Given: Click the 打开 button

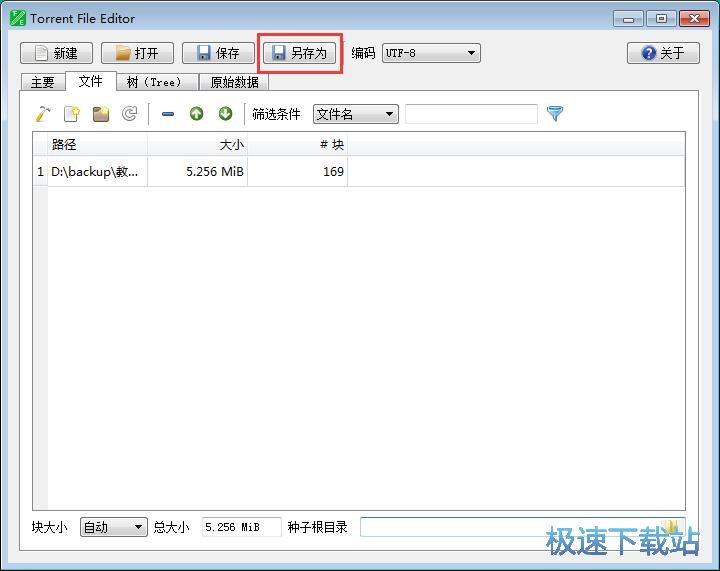Looking at the screenshot, I should pos(137,53).
